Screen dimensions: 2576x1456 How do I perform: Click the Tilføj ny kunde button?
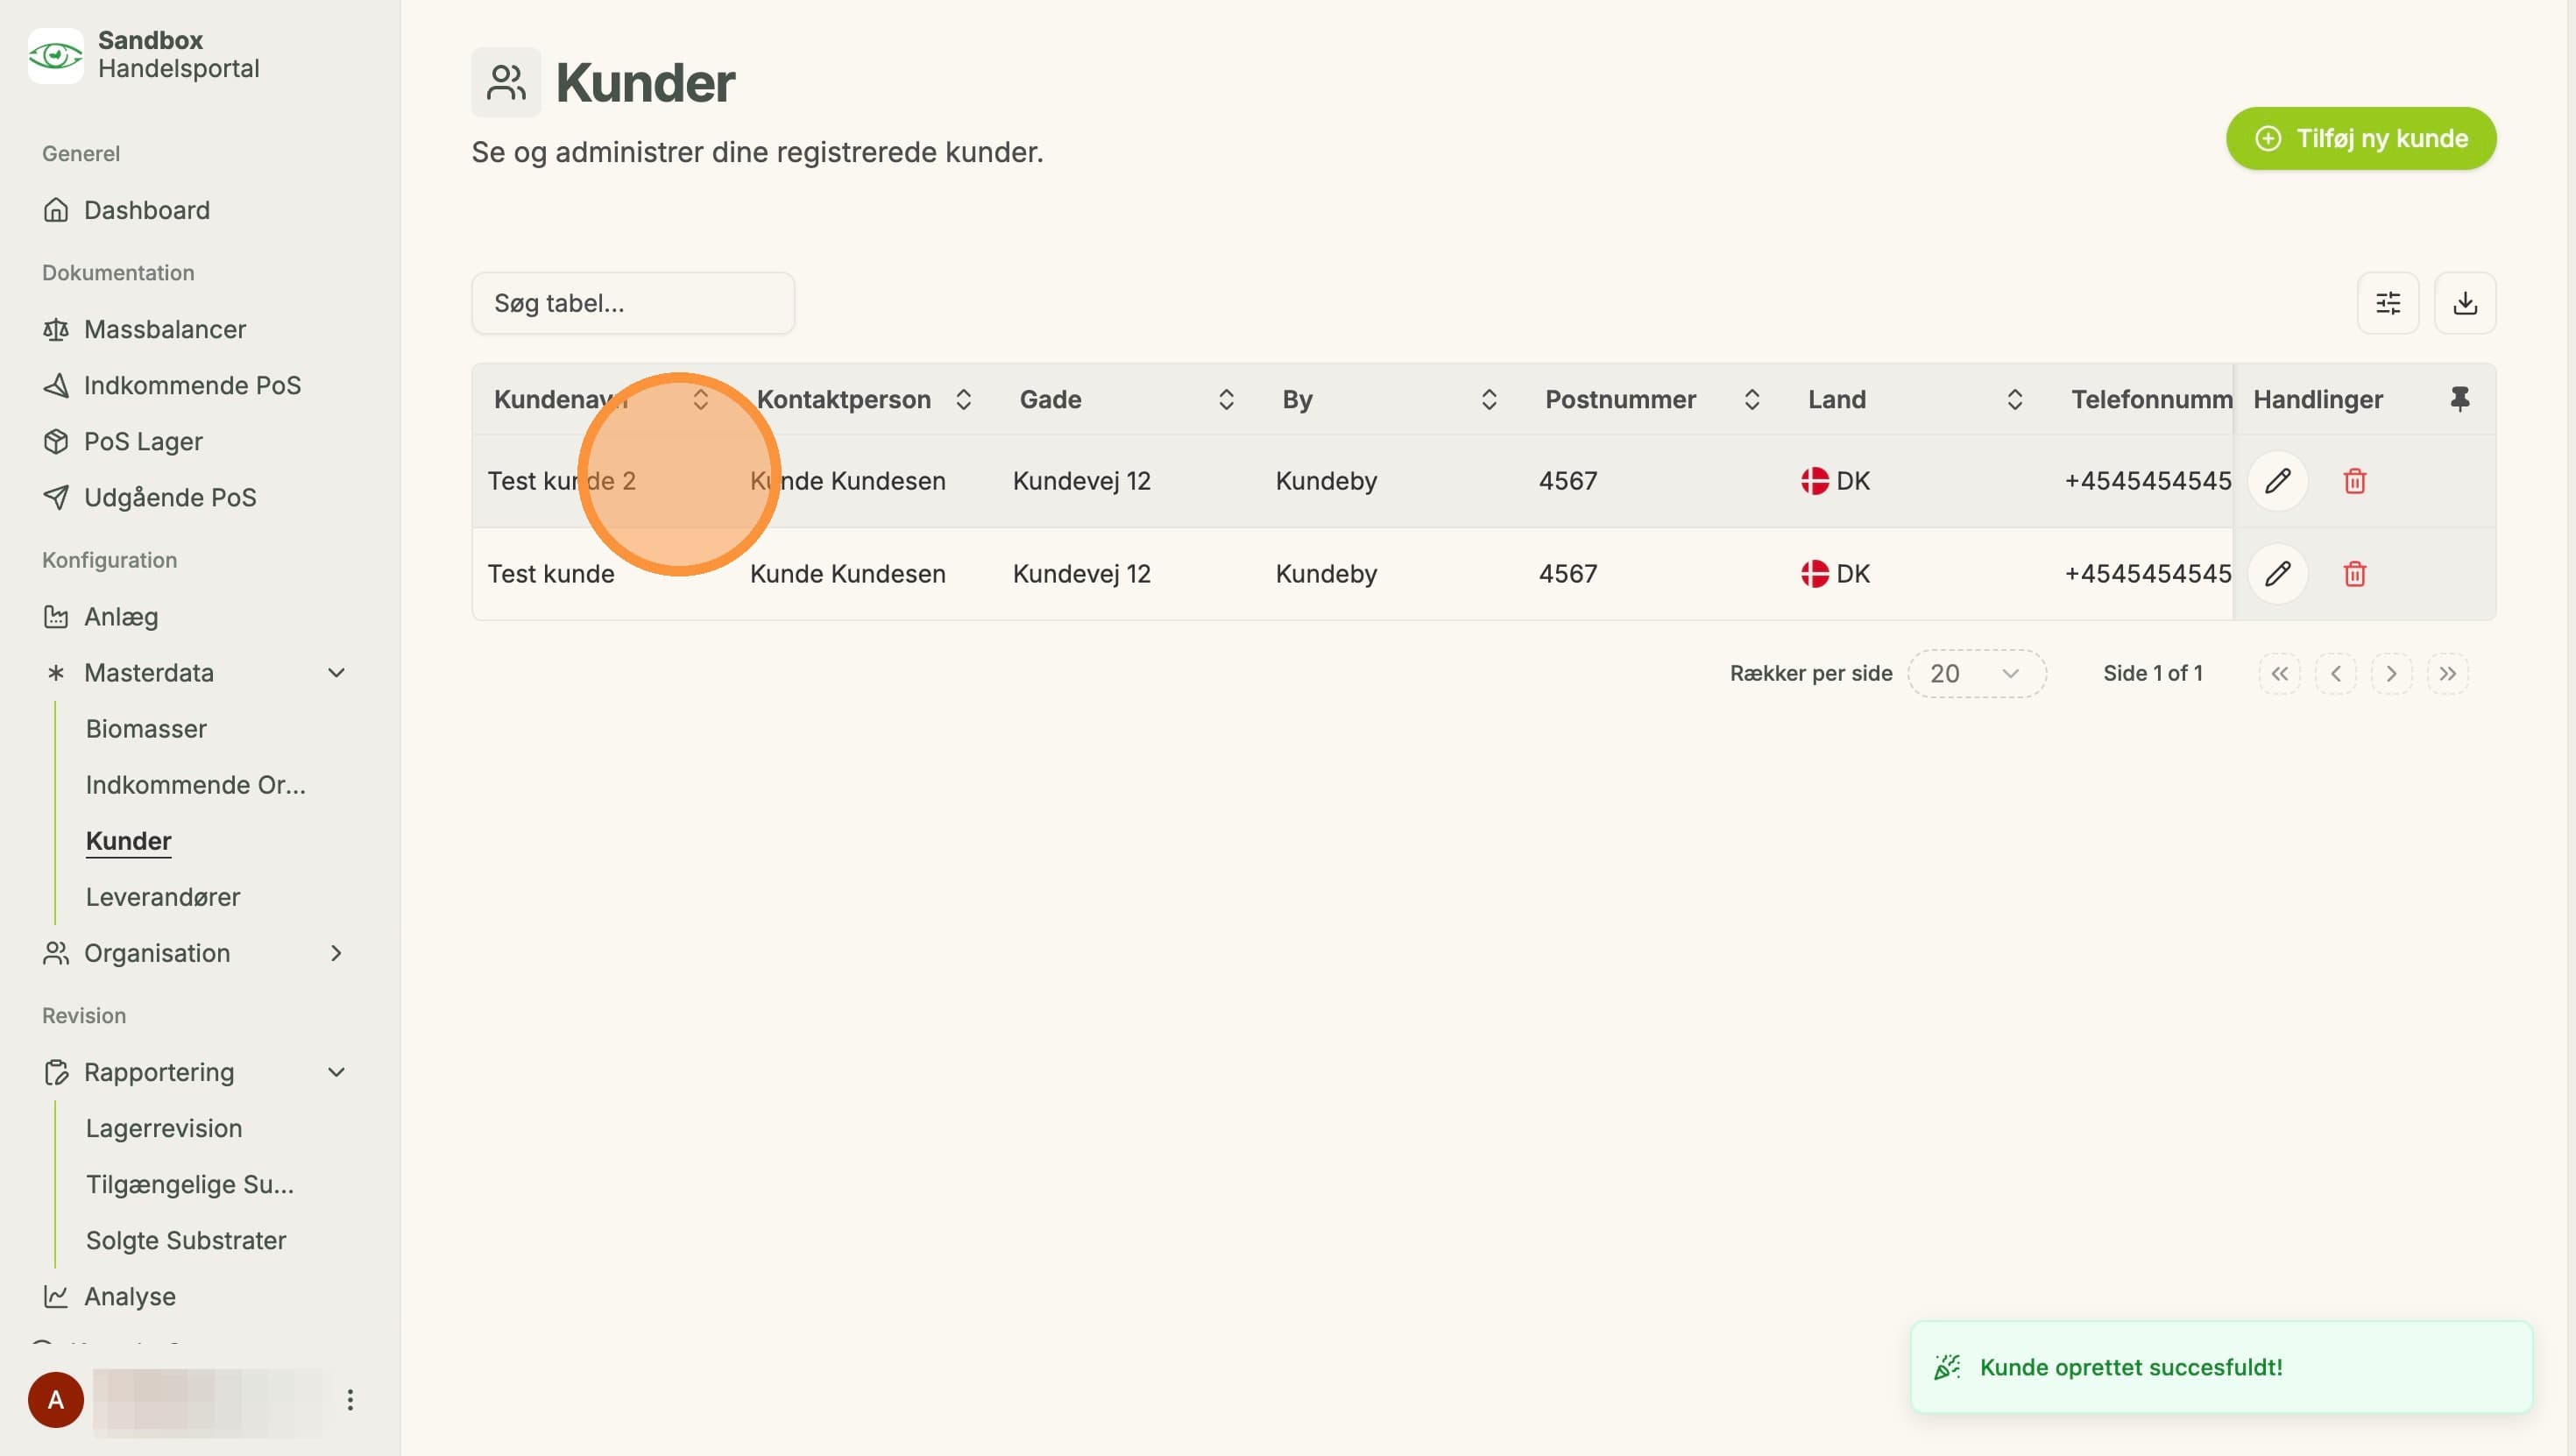pyautogui.click(x=2361, y=138)
